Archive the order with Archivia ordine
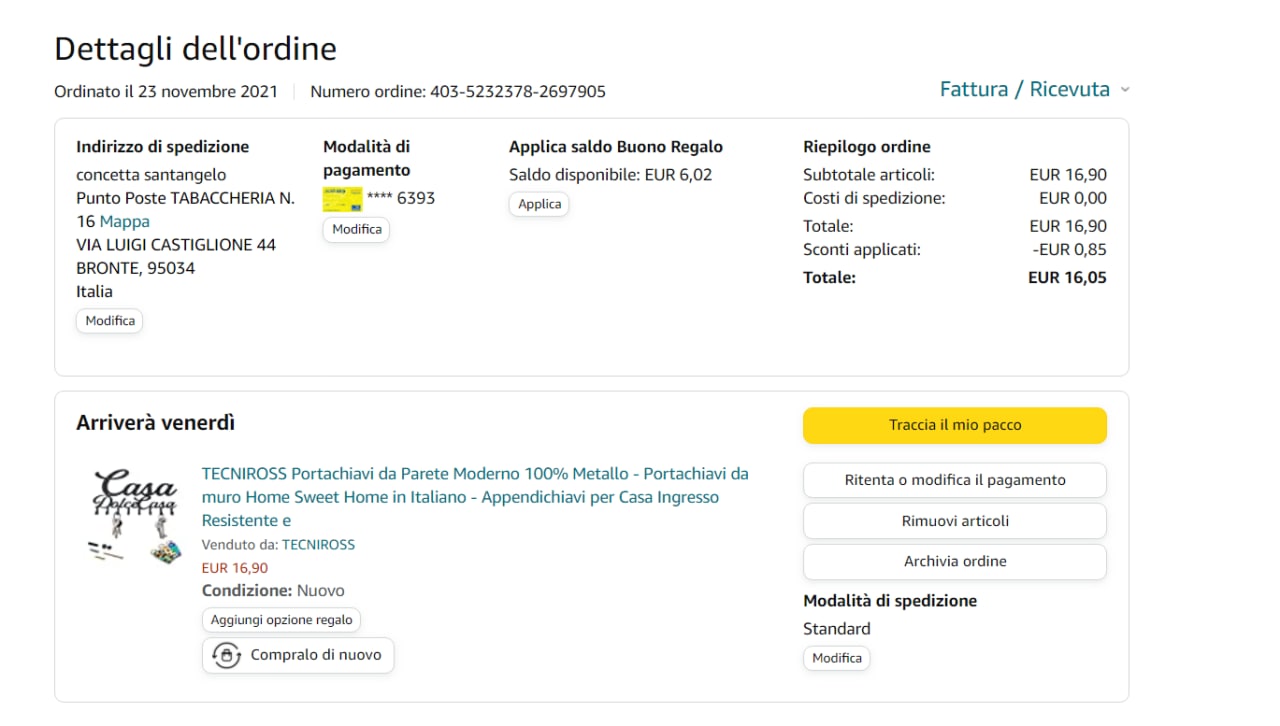This screenshot has height=726, width=1280. point(954,561)
